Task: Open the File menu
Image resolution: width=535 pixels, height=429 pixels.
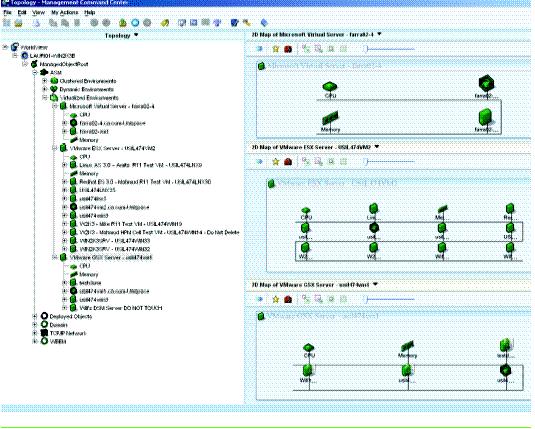Action: [8, 13]
